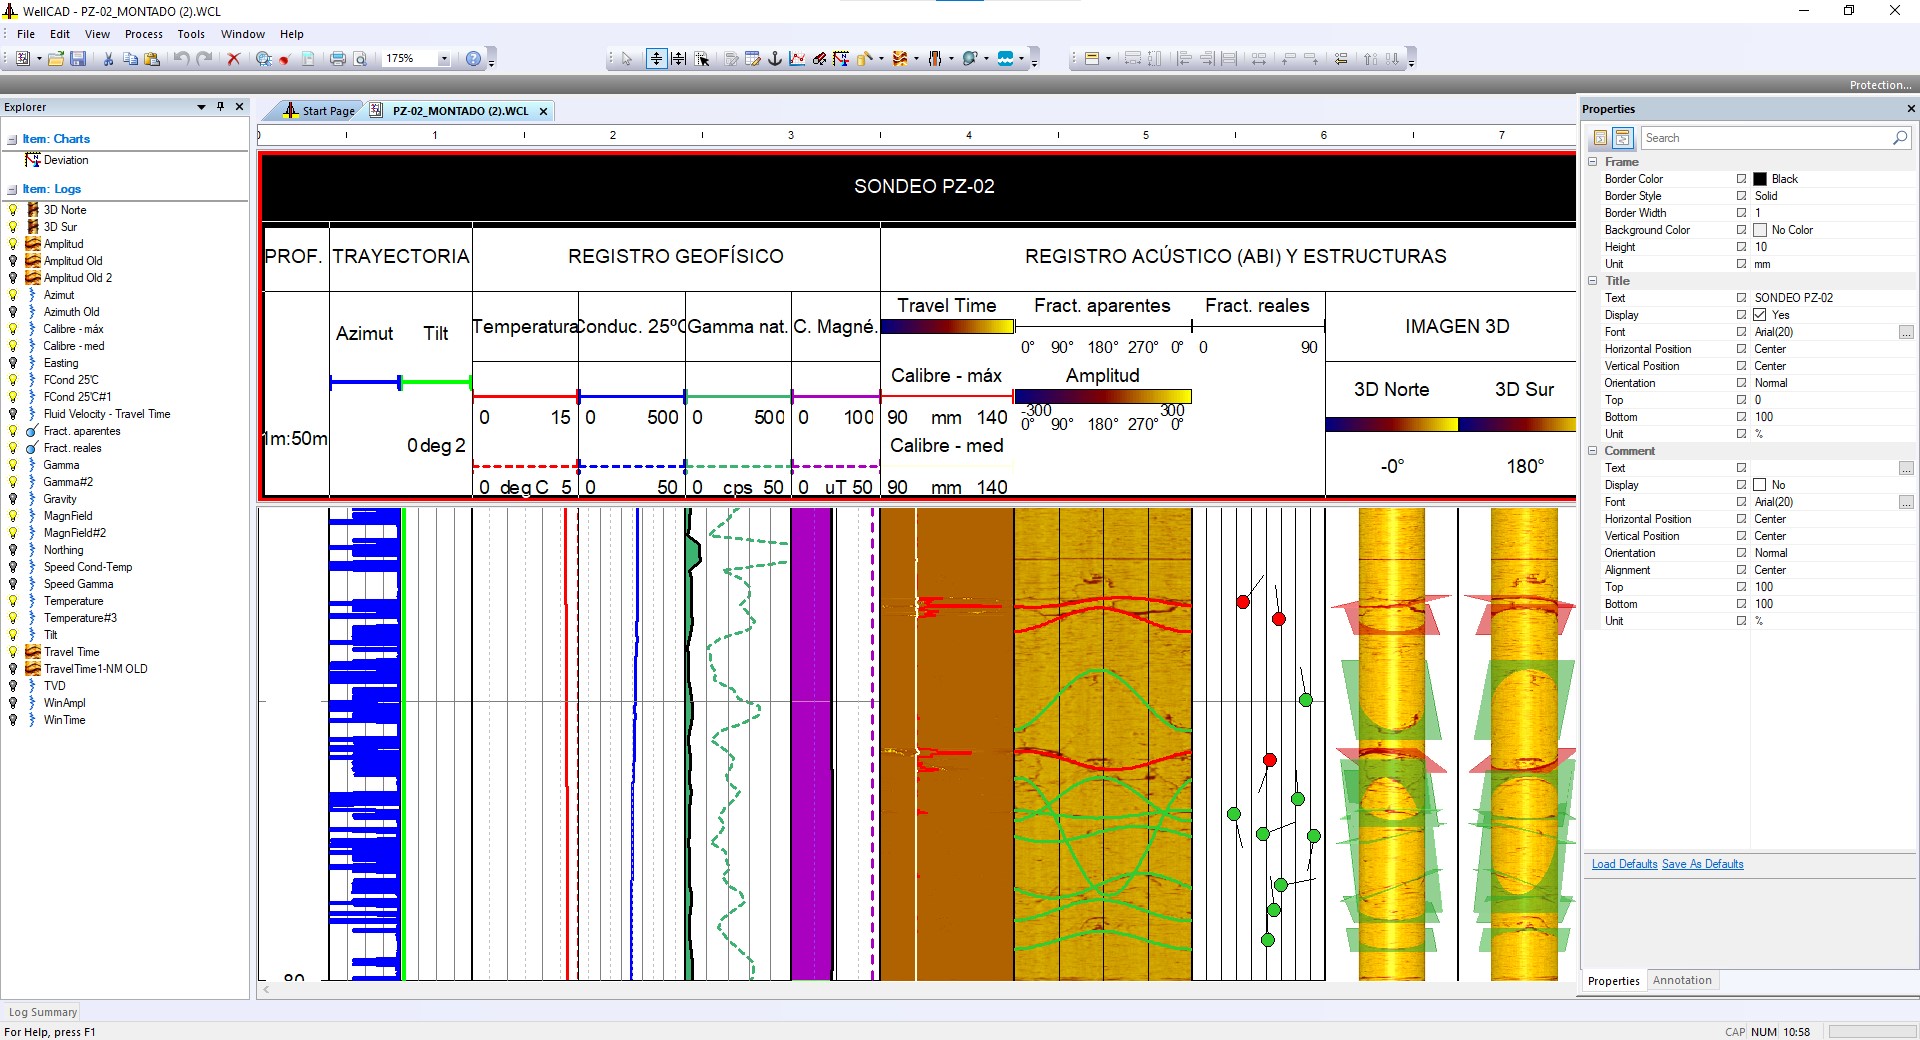Toggle visibility bulb for Gamma log

13,465
